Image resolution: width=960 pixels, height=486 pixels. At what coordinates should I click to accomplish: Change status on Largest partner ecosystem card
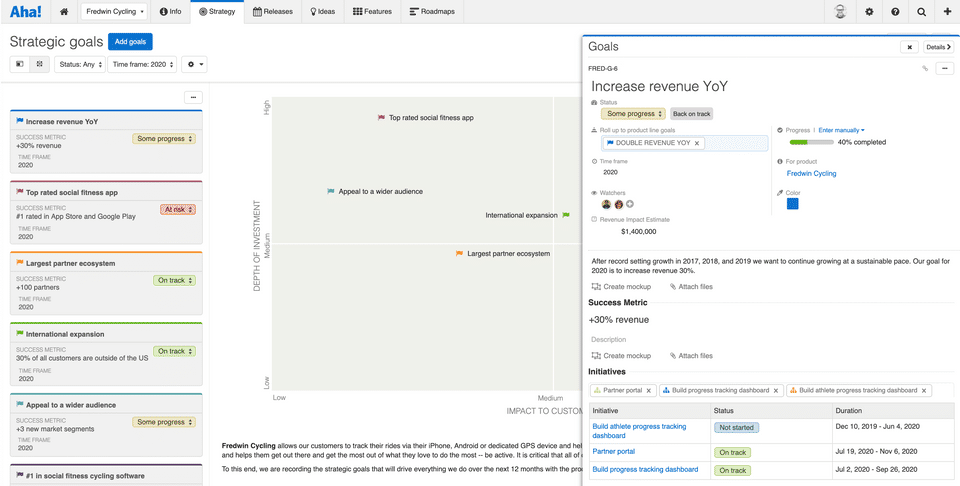point(174,280)
